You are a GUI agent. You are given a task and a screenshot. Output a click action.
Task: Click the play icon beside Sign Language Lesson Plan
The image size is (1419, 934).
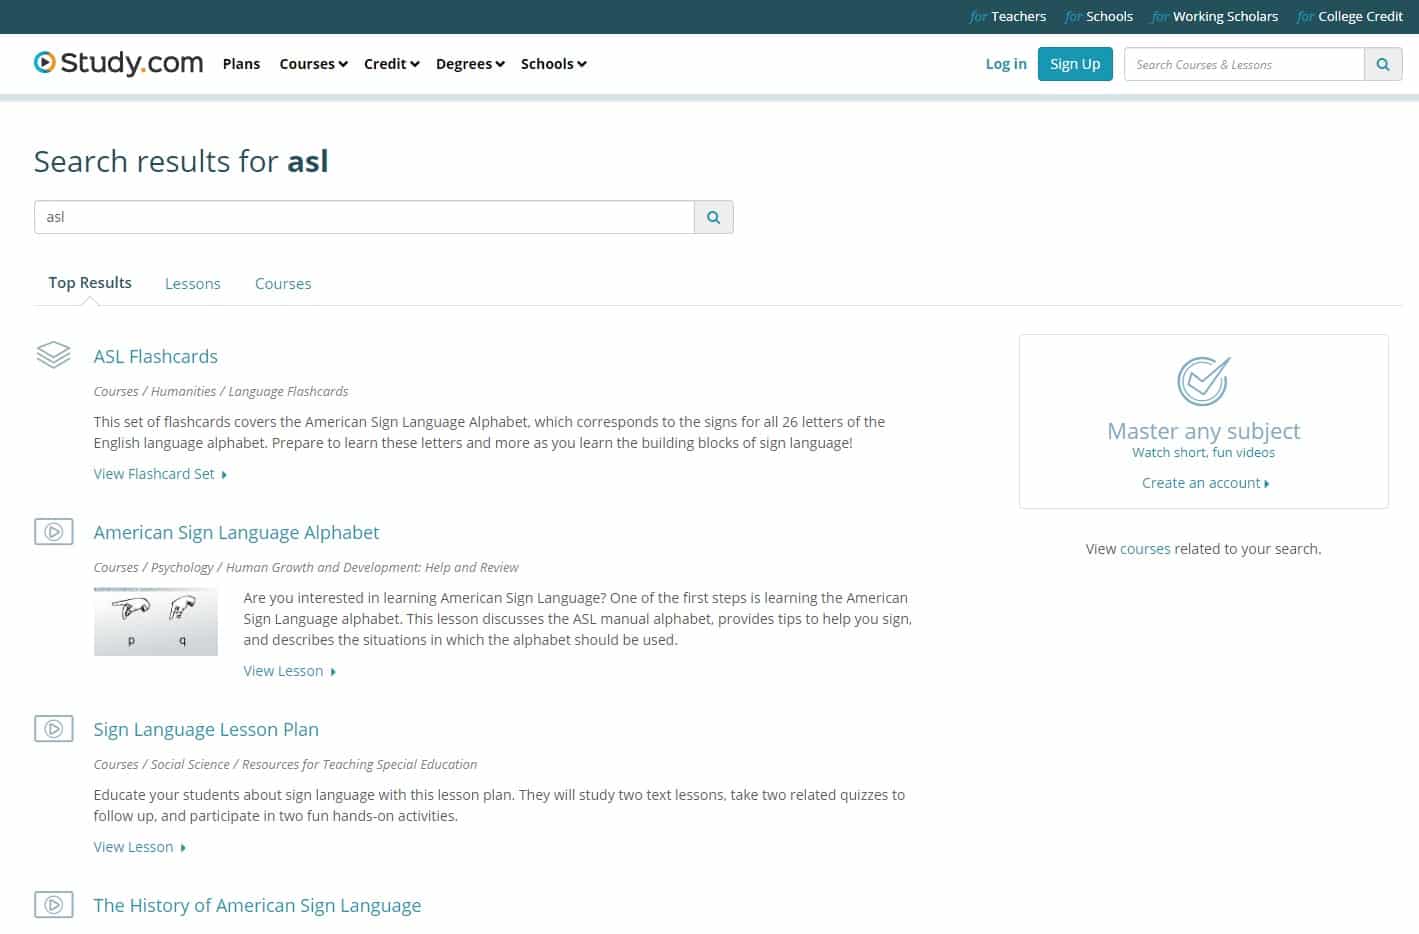pyautogui.click(x=54, y=729)
